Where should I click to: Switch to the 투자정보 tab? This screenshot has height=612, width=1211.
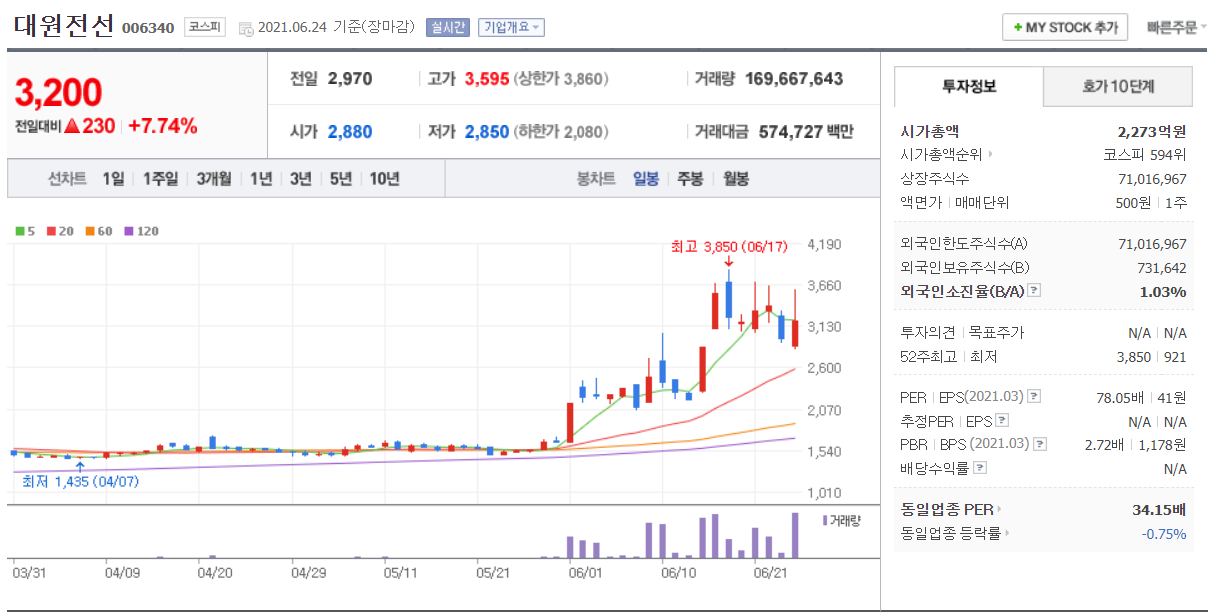[969, 87]
